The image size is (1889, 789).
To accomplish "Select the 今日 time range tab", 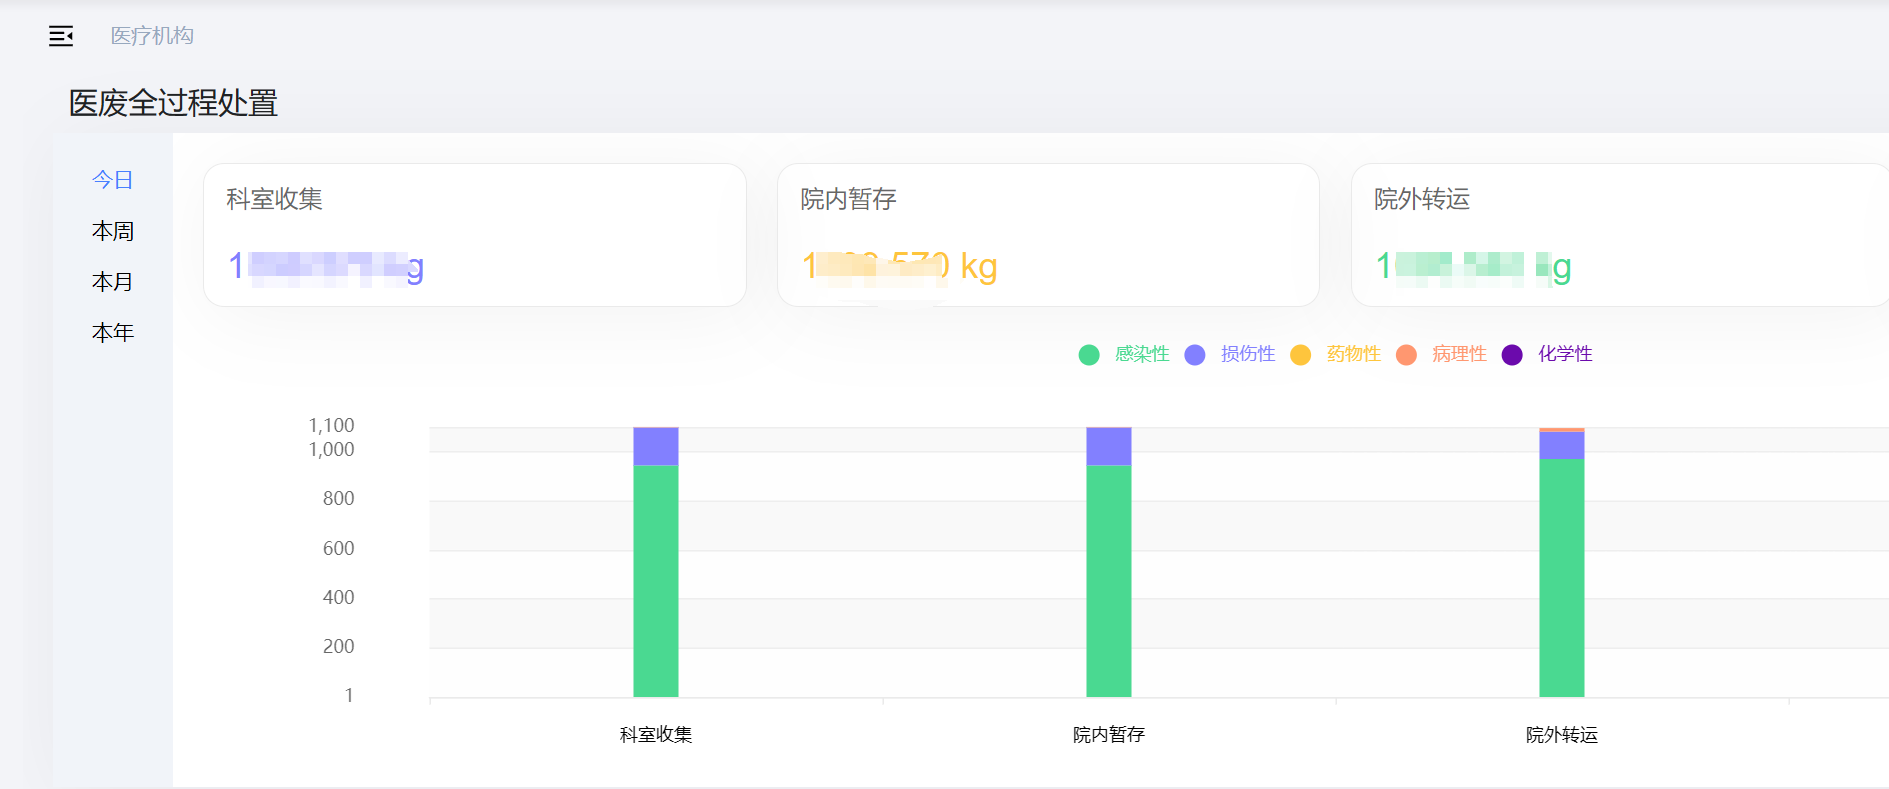I will [x=113, y=180].
